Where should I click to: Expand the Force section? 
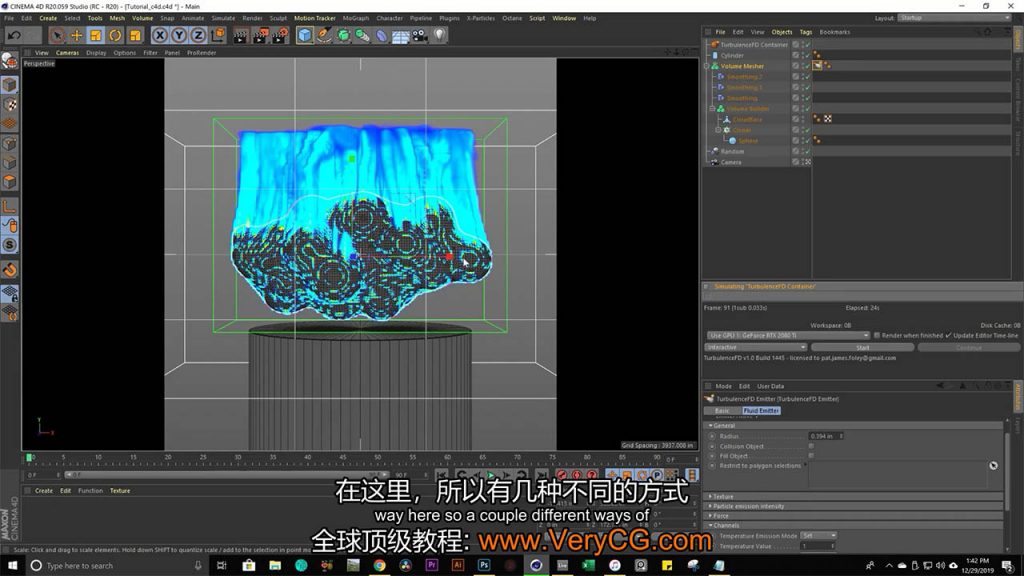click(x=711, y=516)
